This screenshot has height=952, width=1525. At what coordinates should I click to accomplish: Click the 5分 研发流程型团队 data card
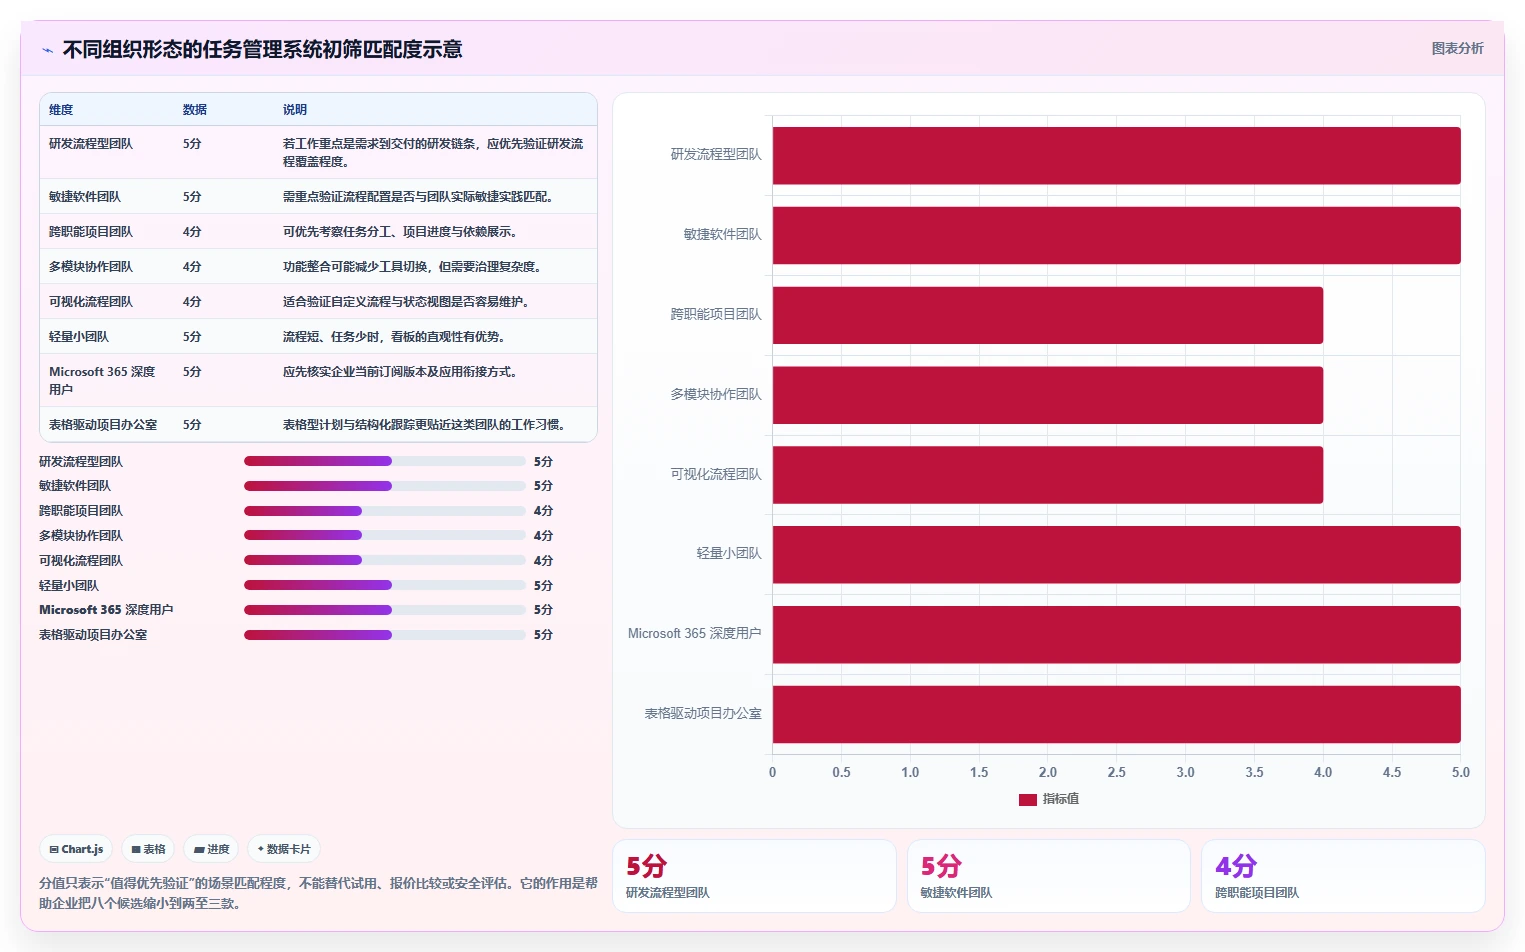(x=754, y=876)
